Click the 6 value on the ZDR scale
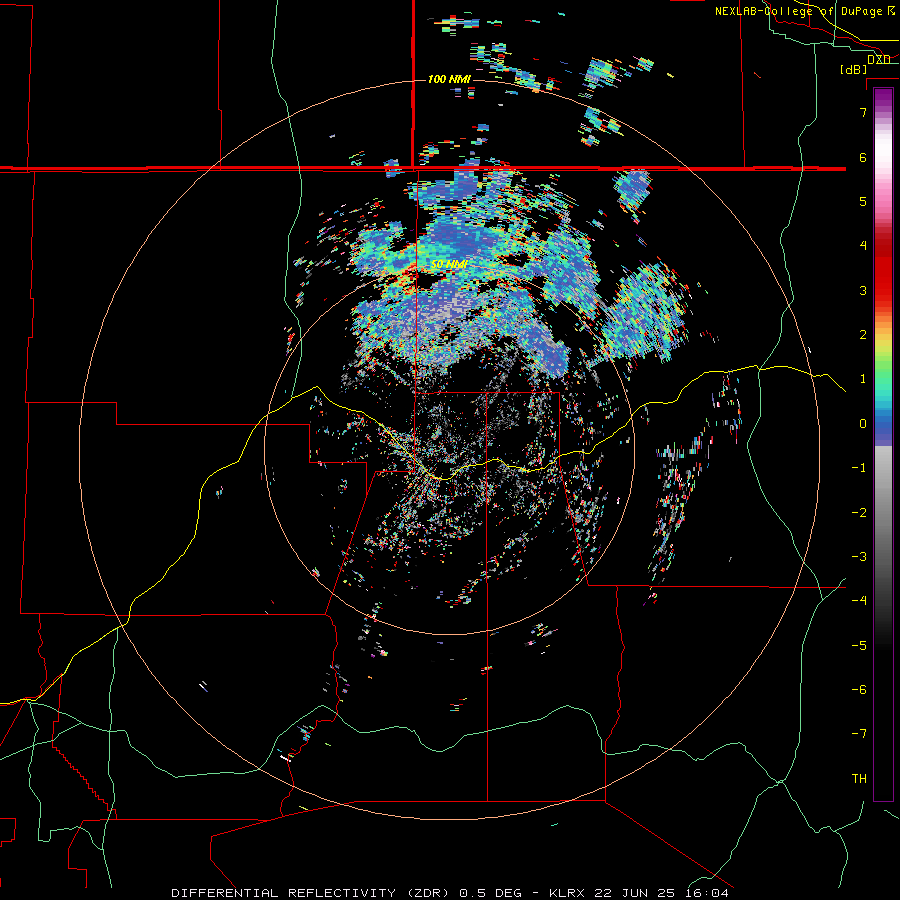Image resolution: width=900 pixels, height=900 pixels. [863, 157]
